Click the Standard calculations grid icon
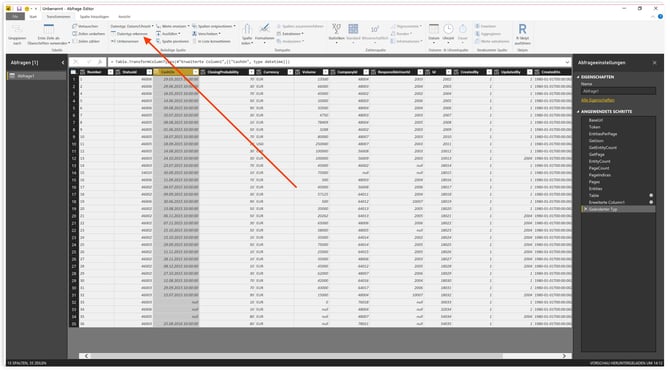The width and height of the screenshot is (670, 374). click(x=353, y=29)
